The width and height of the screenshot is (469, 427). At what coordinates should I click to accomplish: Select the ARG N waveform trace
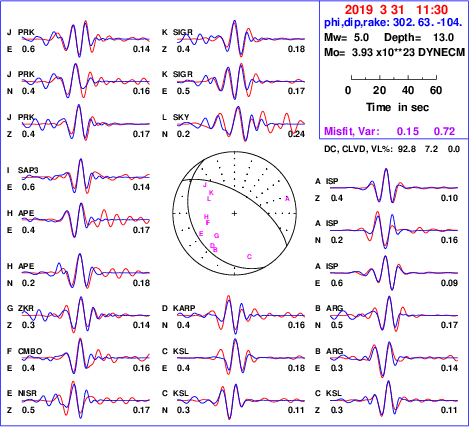coord(394,315)
